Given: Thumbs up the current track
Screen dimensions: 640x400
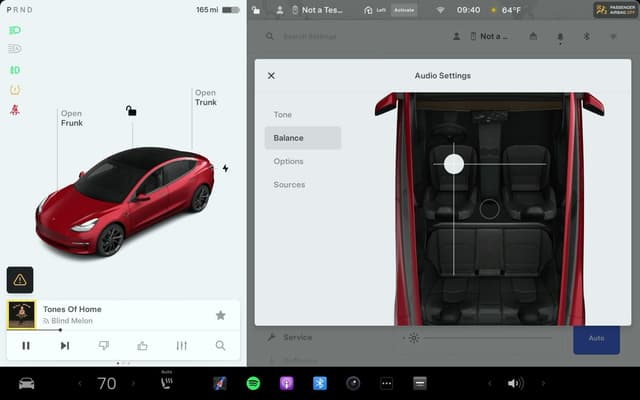Looking at the screenshot, I should click(142, 346).
